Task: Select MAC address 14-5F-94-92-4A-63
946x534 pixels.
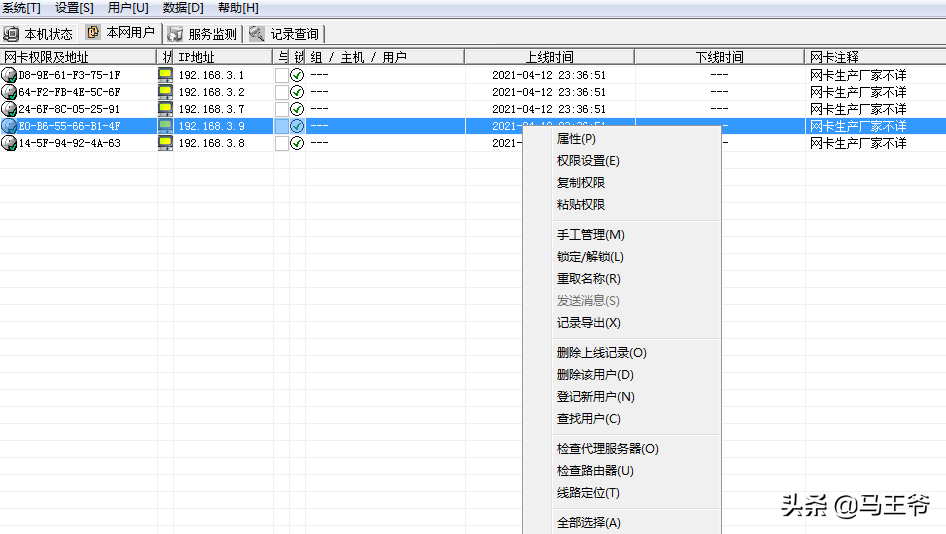Action: click(x=69, y=143)
